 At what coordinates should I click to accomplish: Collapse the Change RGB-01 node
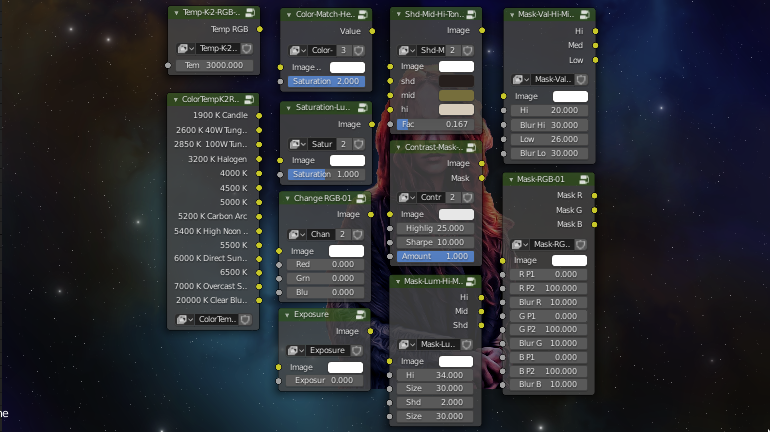pyautogui.click(x=287, y=198)
